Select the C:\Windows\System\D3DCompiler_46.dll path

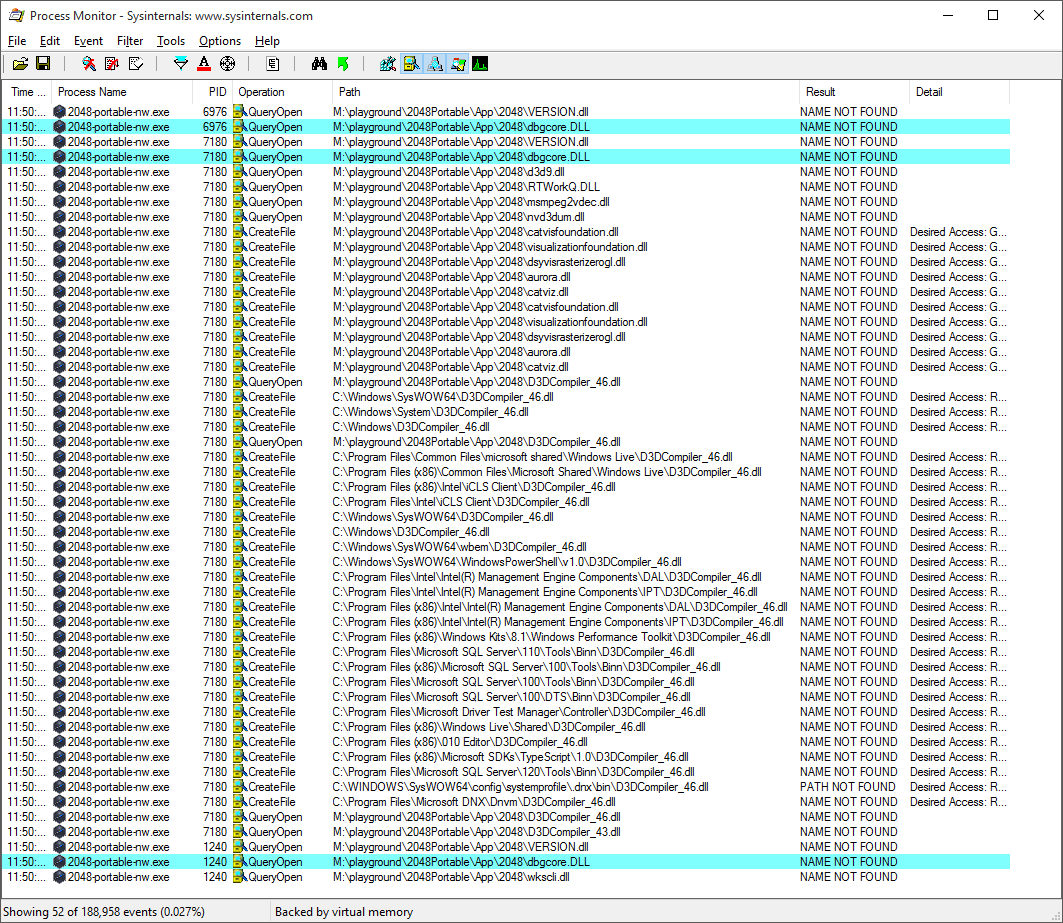point(430,412)
